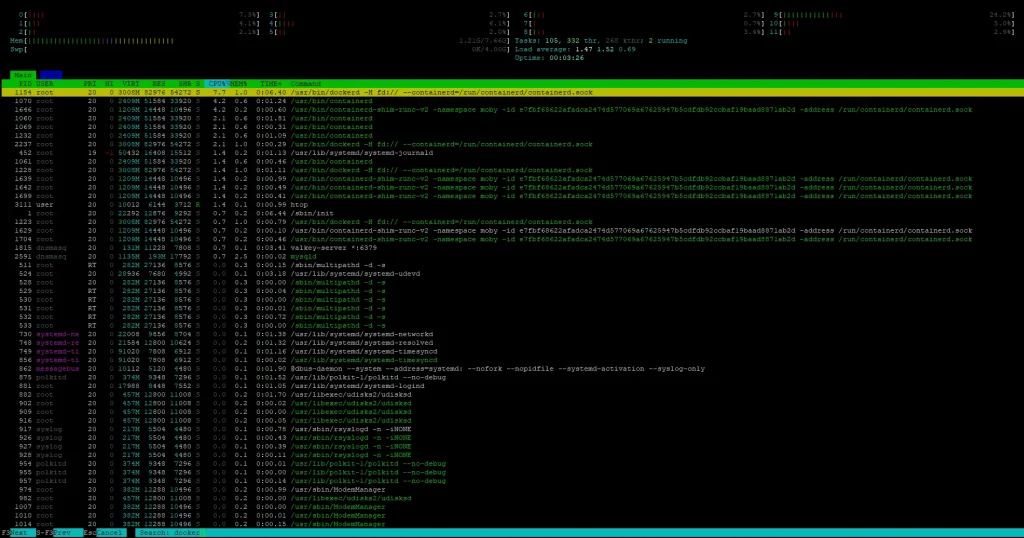This screenshot has width=1024, height=538.
Task: Click the CPU 4 meter bar
Action: point(389,23)
